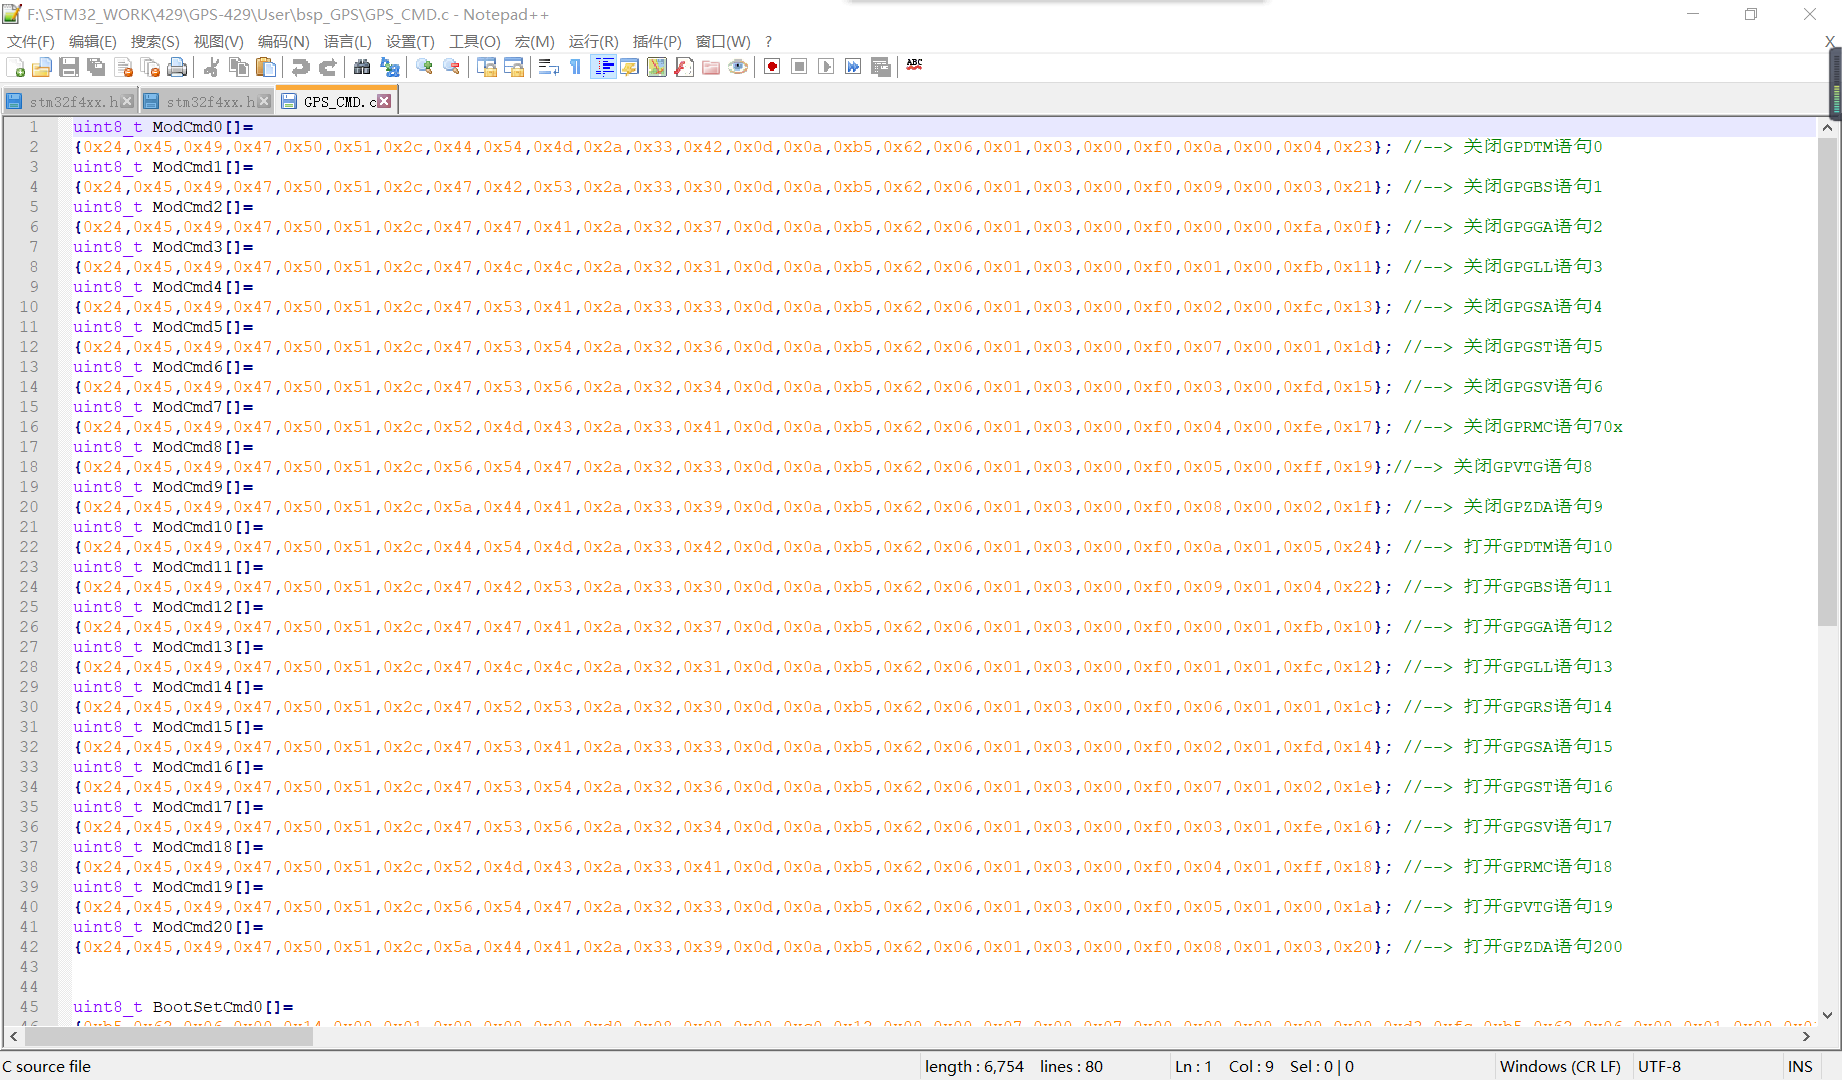
Task: Open the 编辑(E) menu
Action: pyautogui.click(x=93, y=41)
